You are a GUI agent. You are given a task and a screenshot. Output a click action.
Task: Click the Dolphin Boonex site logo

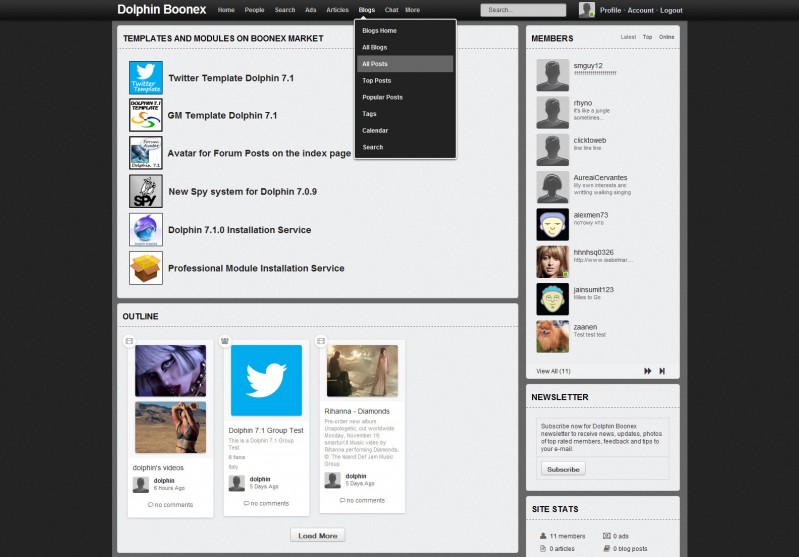pyautogui.click(x=162, y=10)
